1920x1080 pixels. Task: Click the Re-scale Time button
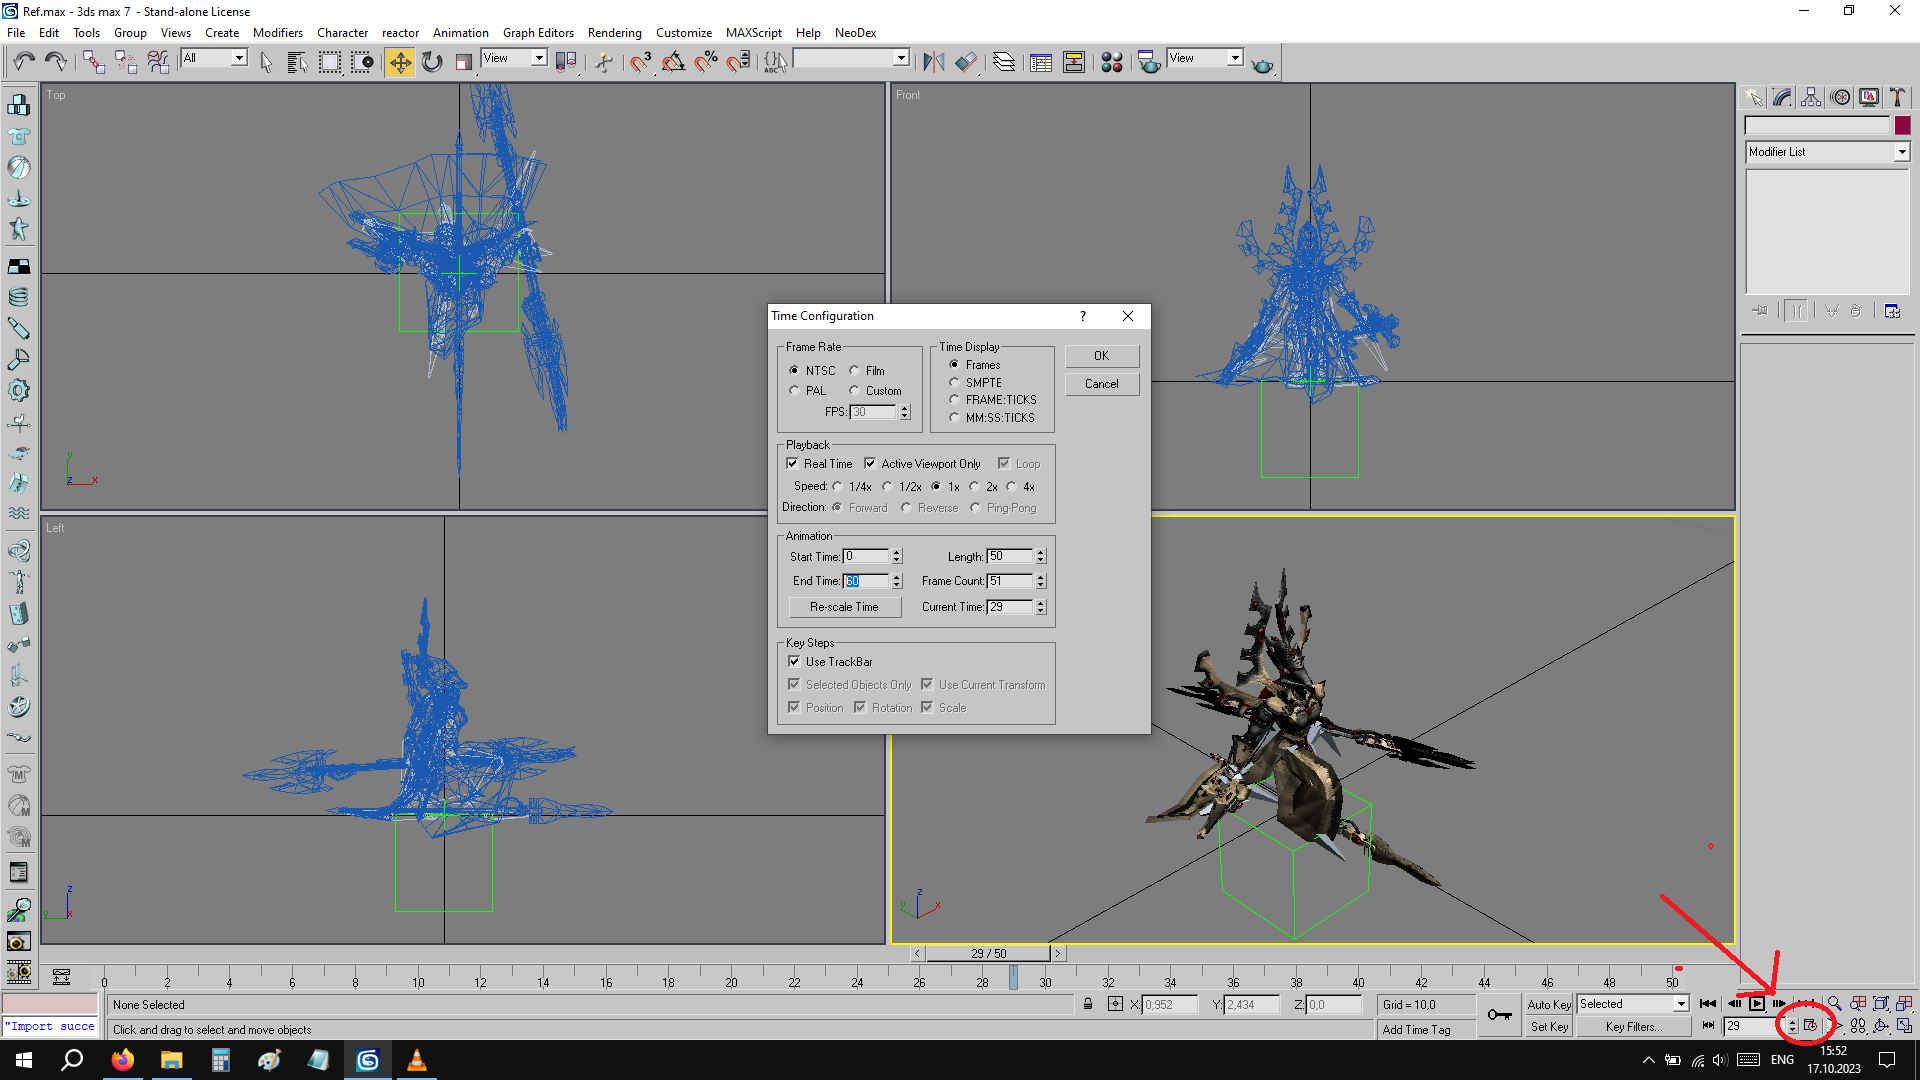click(x=843, y=607)
